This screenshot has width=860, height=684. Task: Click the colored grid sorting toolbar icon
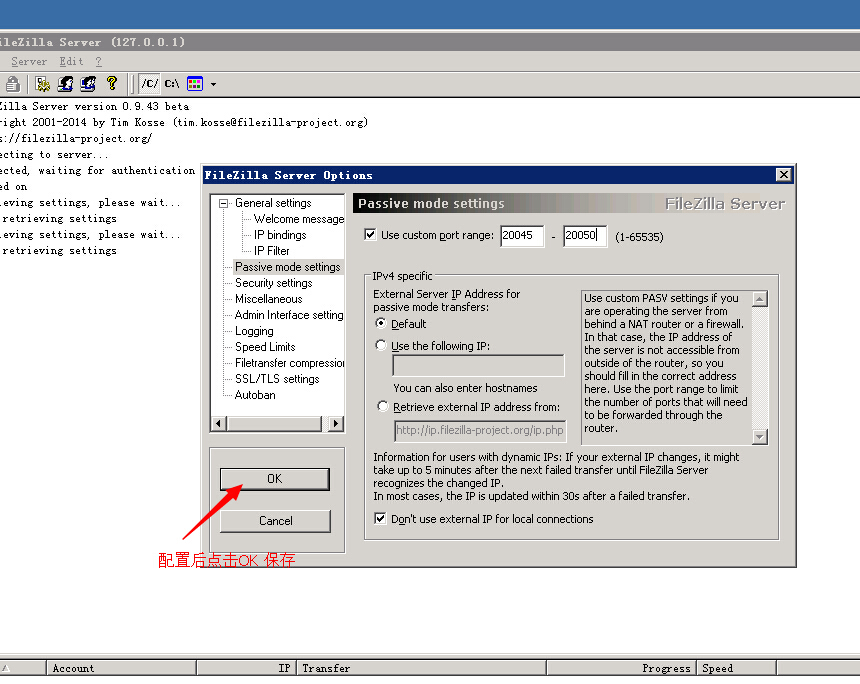point(195,84)
